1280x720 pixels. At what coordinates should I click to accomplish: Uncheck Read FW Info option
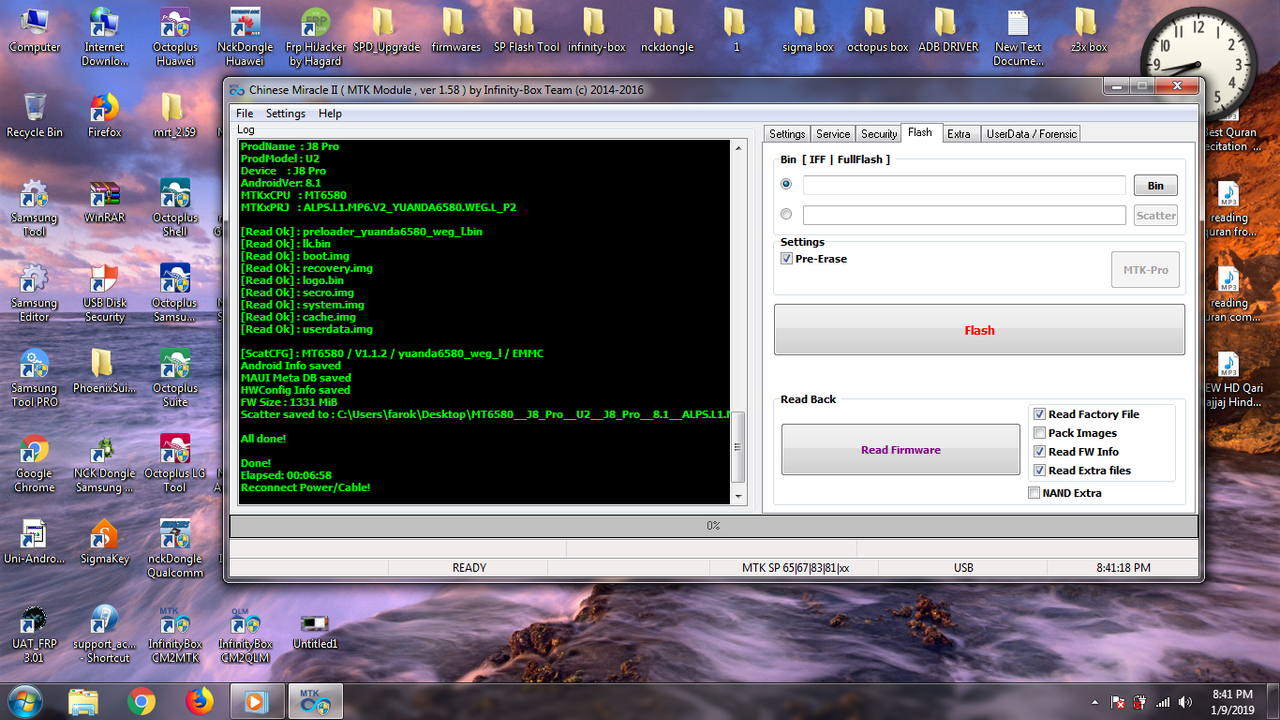[x=1040, y=452]
